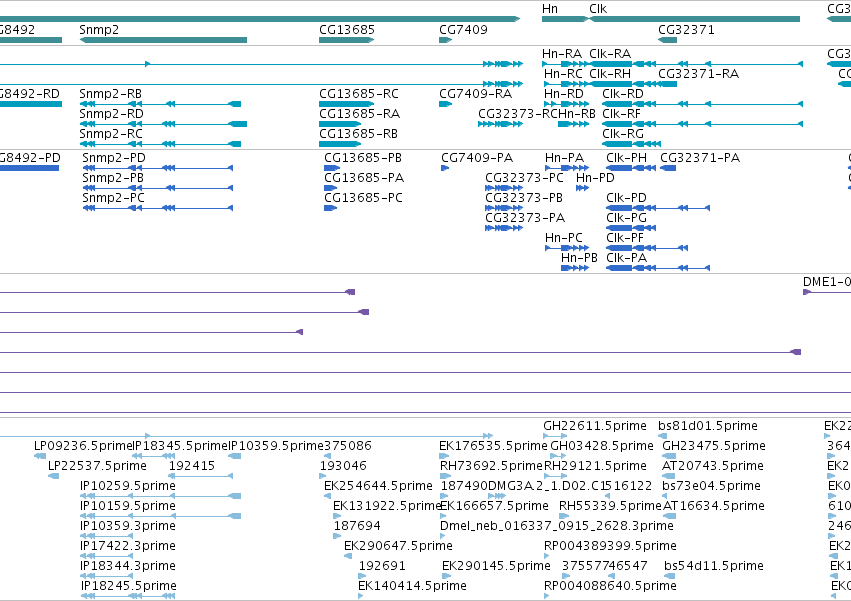The image size is (851, 601).
Task: Click the 192415 EST label
Action: [192, 466]
